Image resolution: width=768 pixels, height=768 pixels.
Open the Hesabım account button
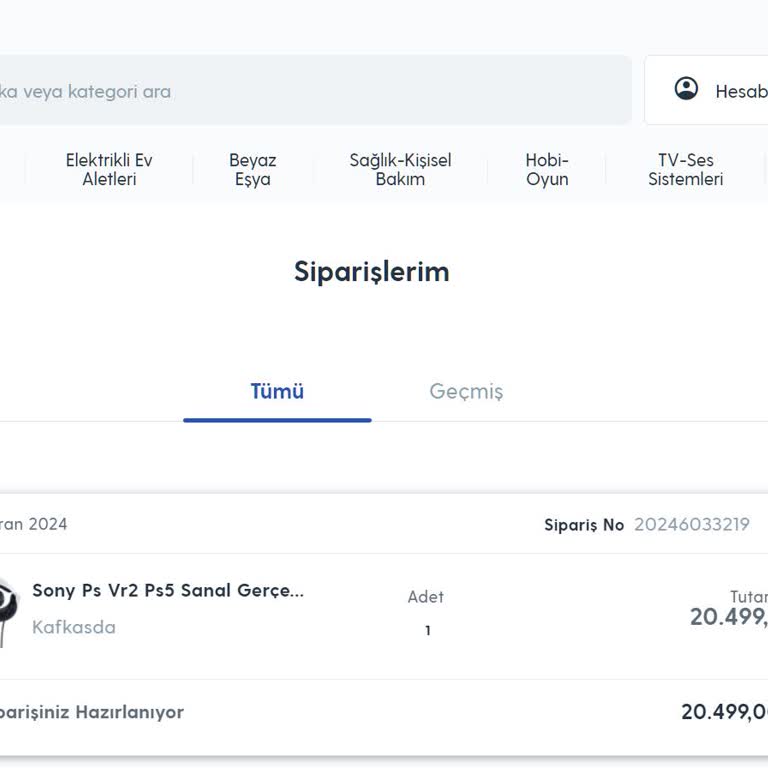706,90
